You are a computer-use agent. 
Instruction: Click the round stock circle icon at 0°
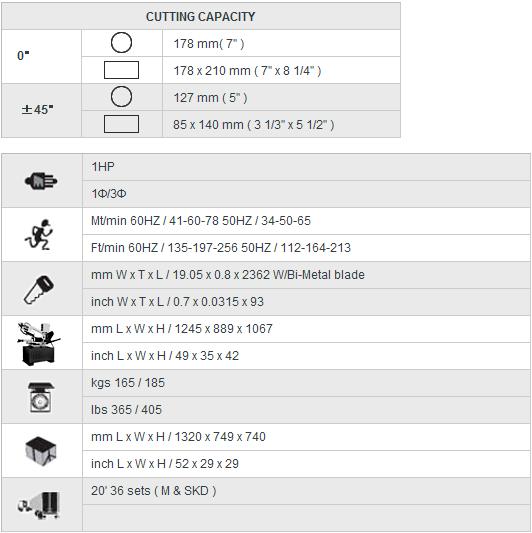click(x=121, y=43)
